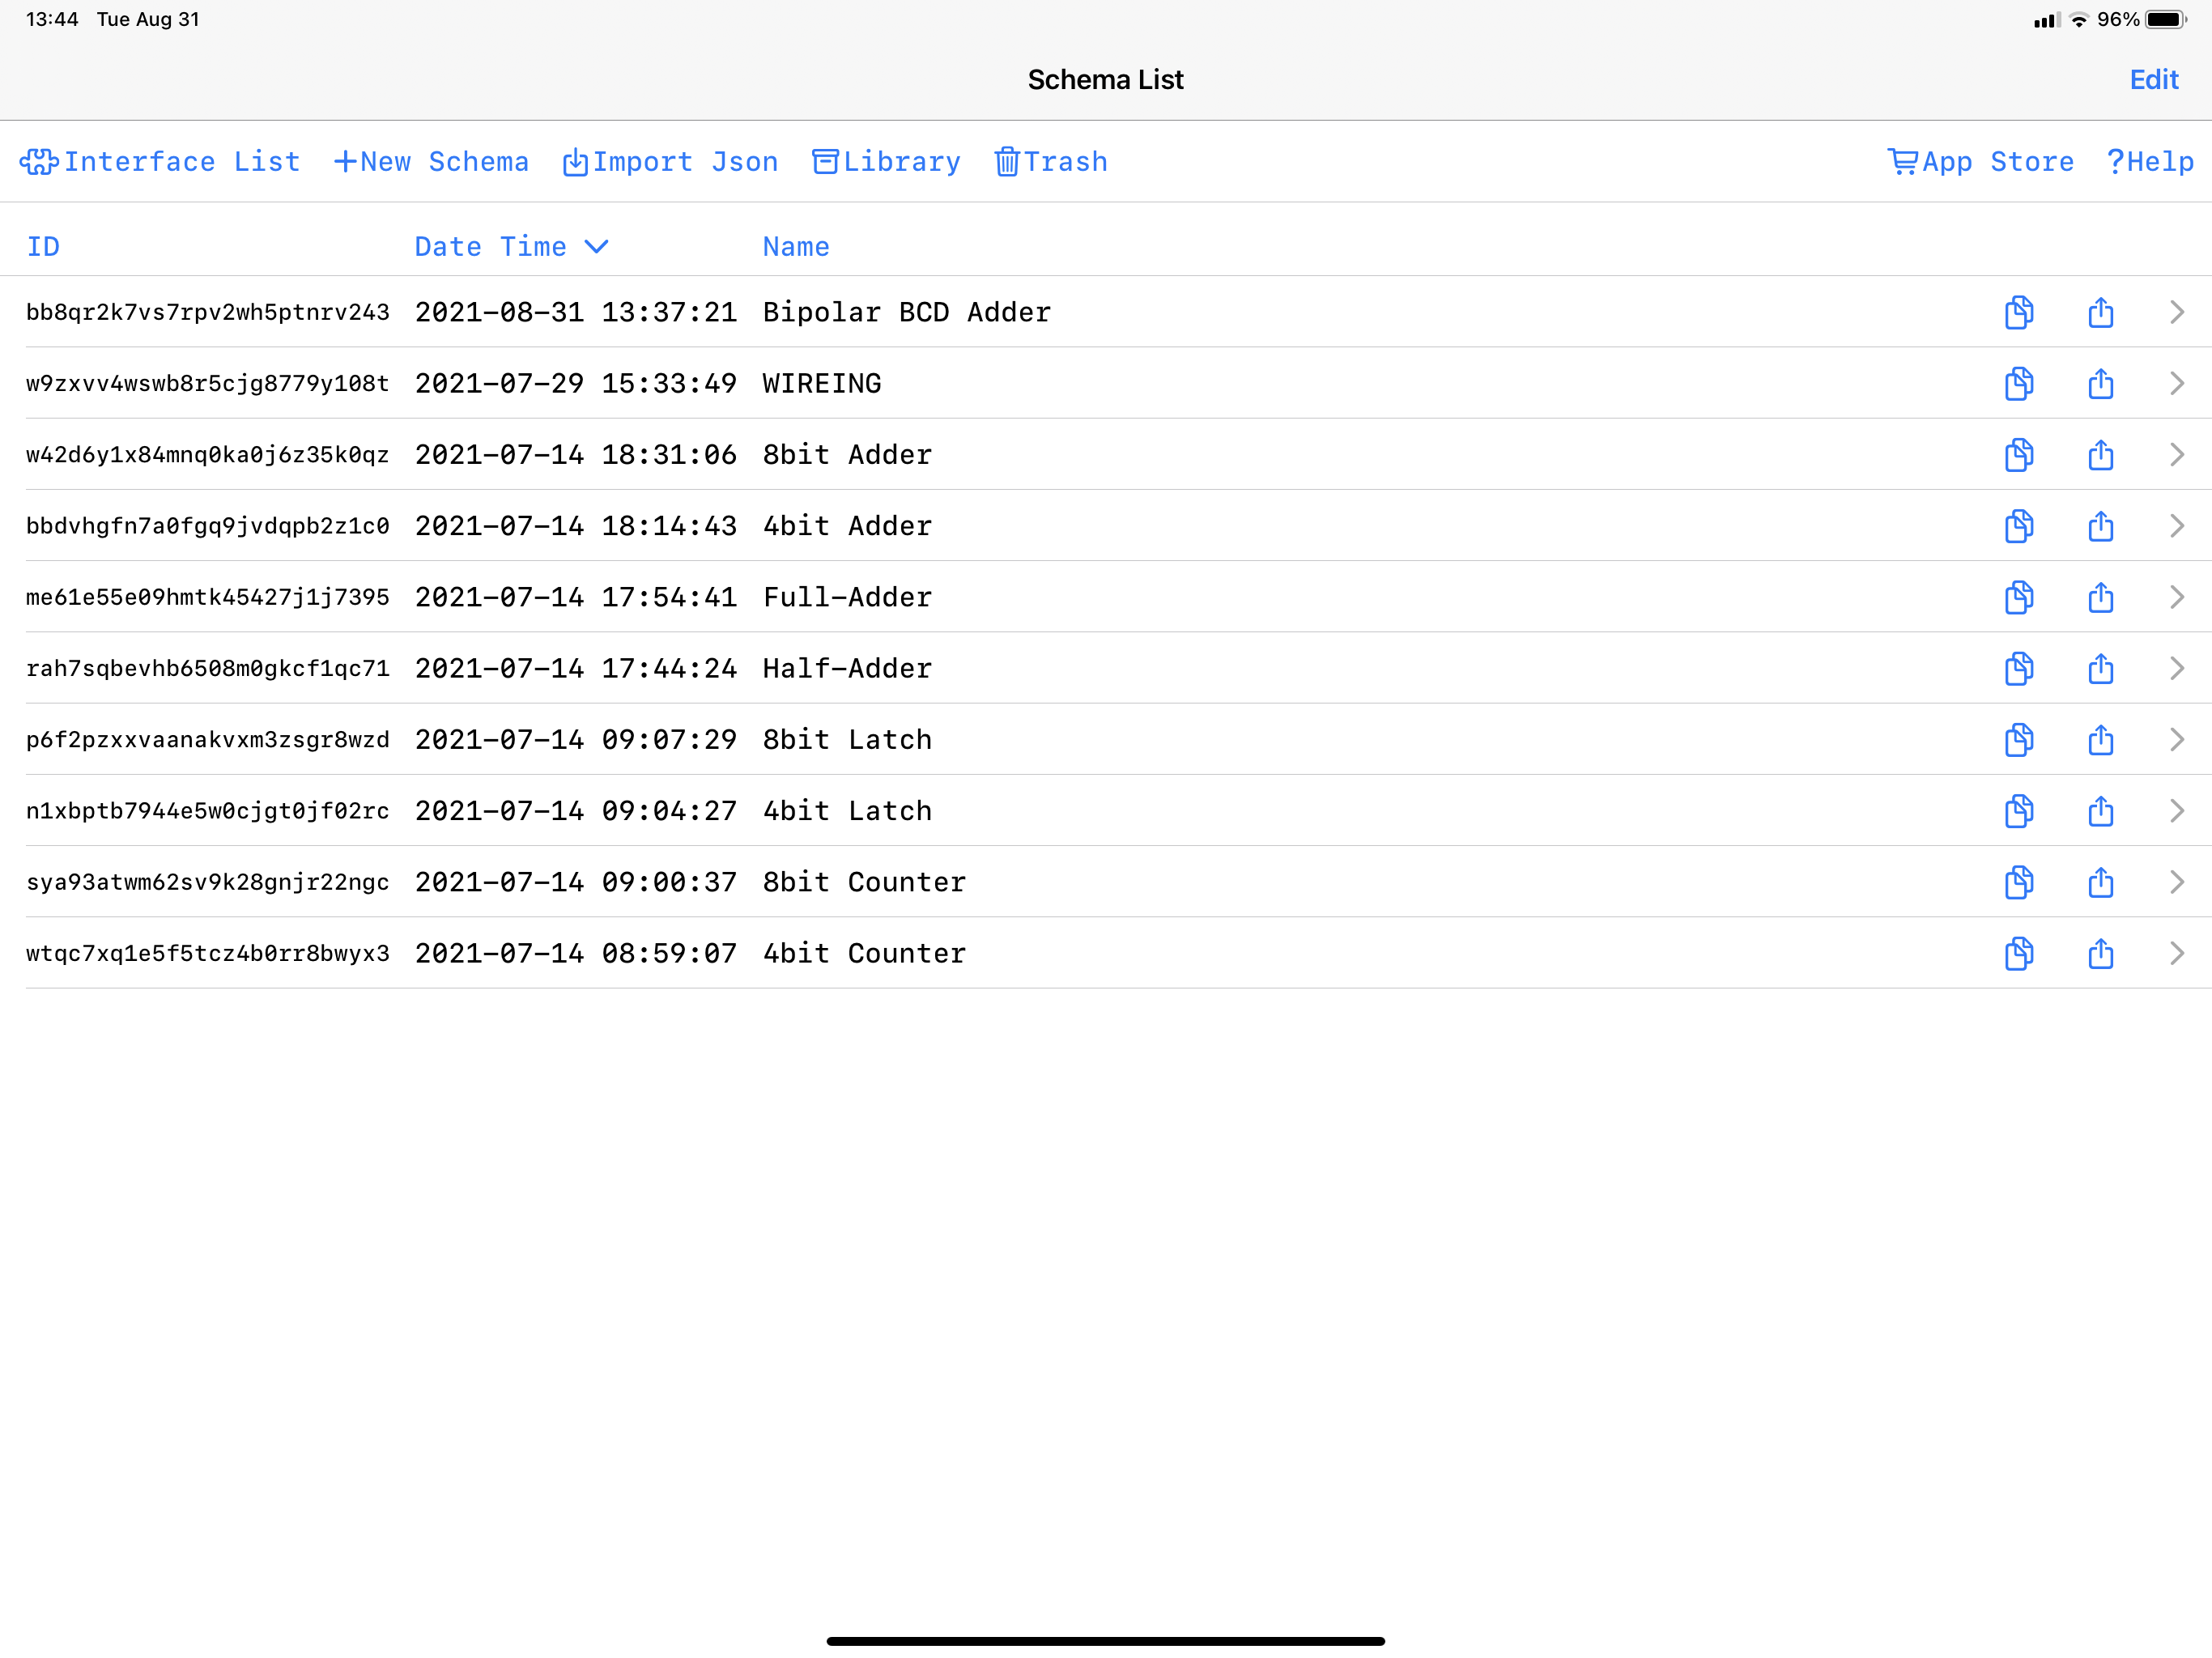2212x1658 pixels.
Task: Open 8bit Adder row chevron
Action: pos(2176,455)
